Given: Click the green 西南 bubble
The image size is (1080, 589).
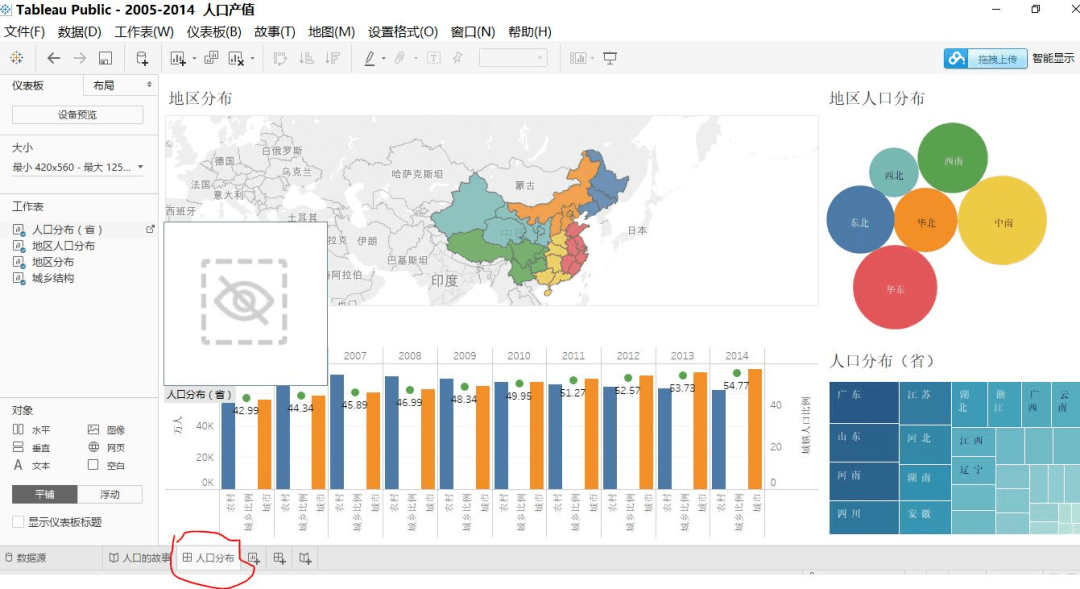Looking at the screenshot, I should click(x=953, y=158).
